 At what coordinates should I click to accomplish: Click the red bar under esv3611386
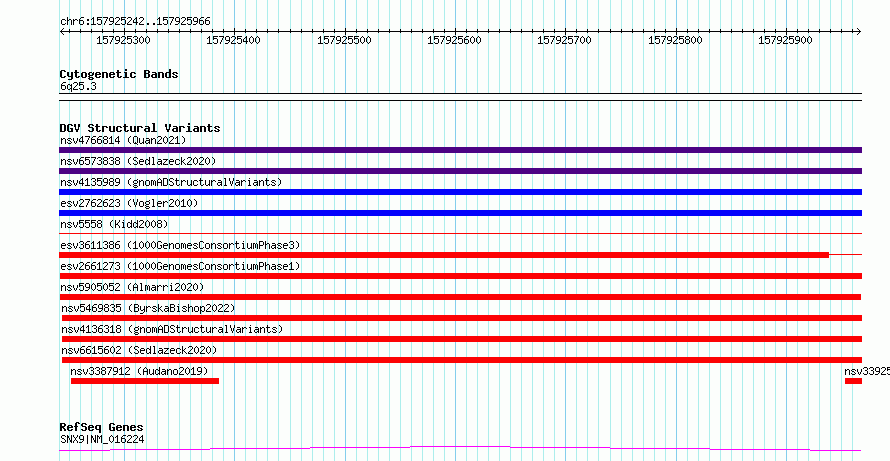pos(444,255)
